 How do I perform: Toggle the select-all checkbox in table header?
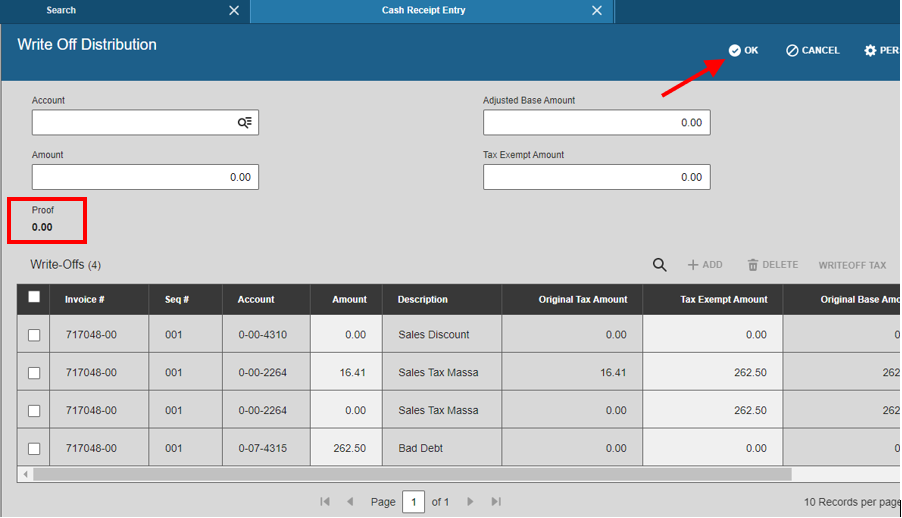point(34,297)
